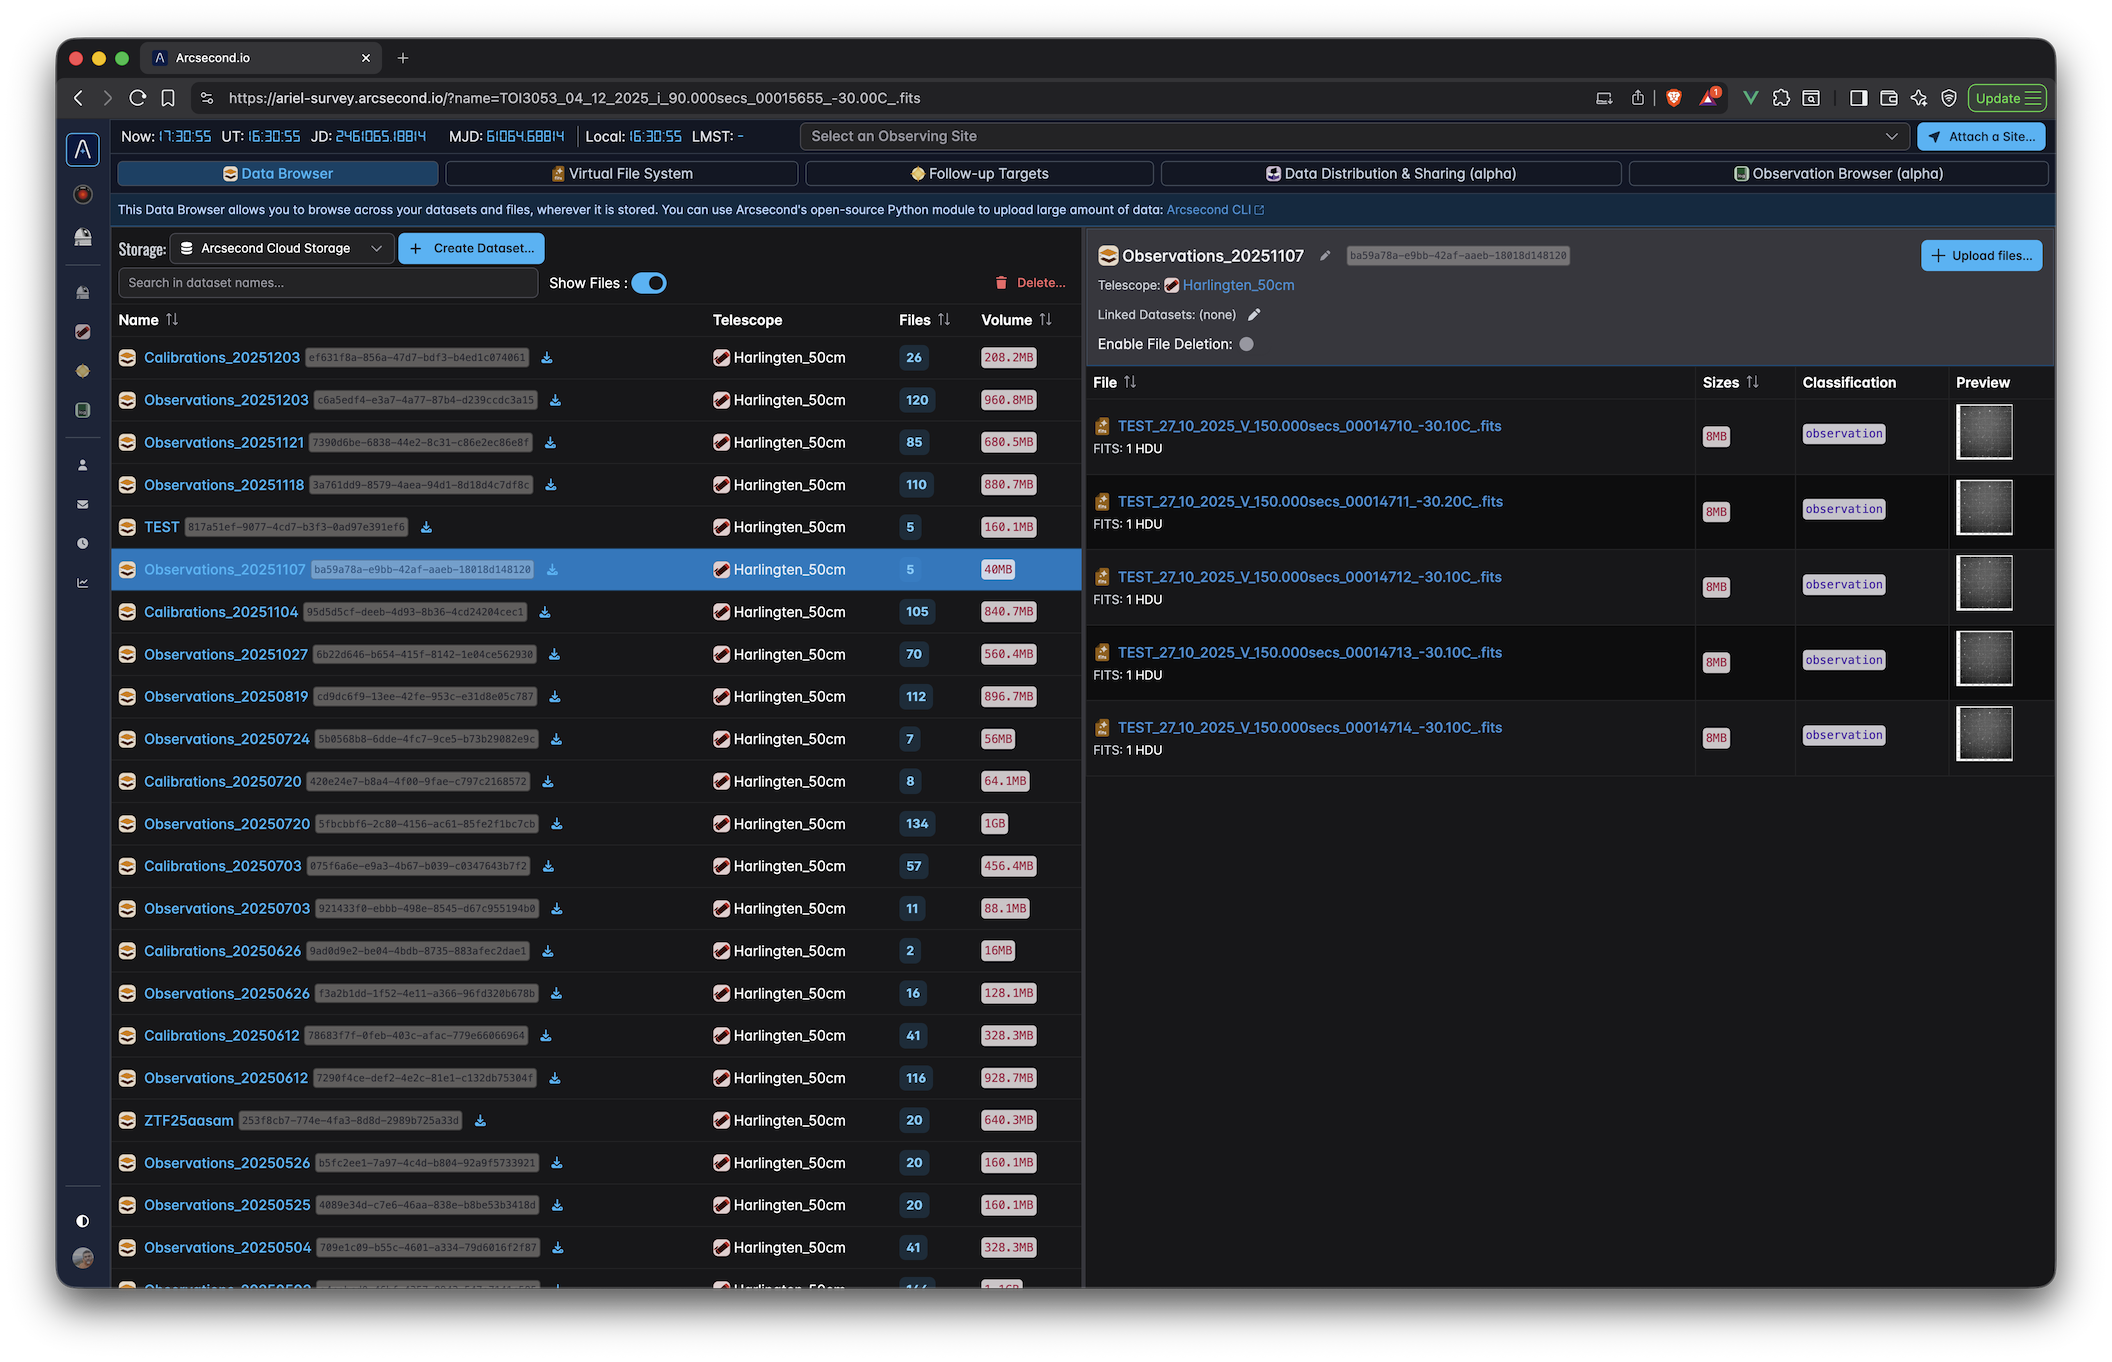Open preview thumbnail for file 00014710
The width and height of the screenshot is (2112, 1362).
pos(1984,432)
